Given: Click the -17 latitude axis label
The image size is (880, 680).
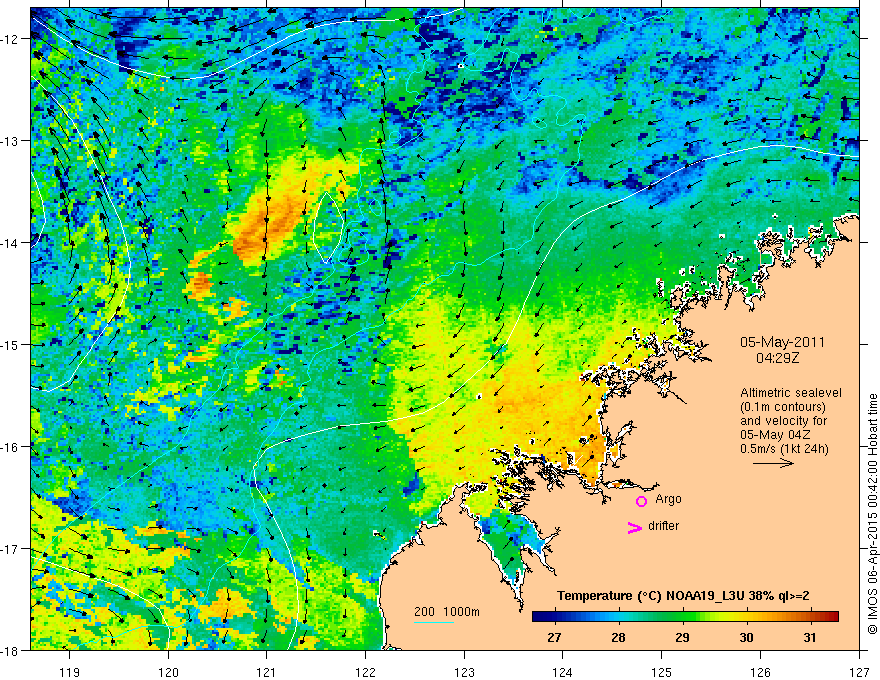Looking at the screenshot, I should click(x=11, y=549).
